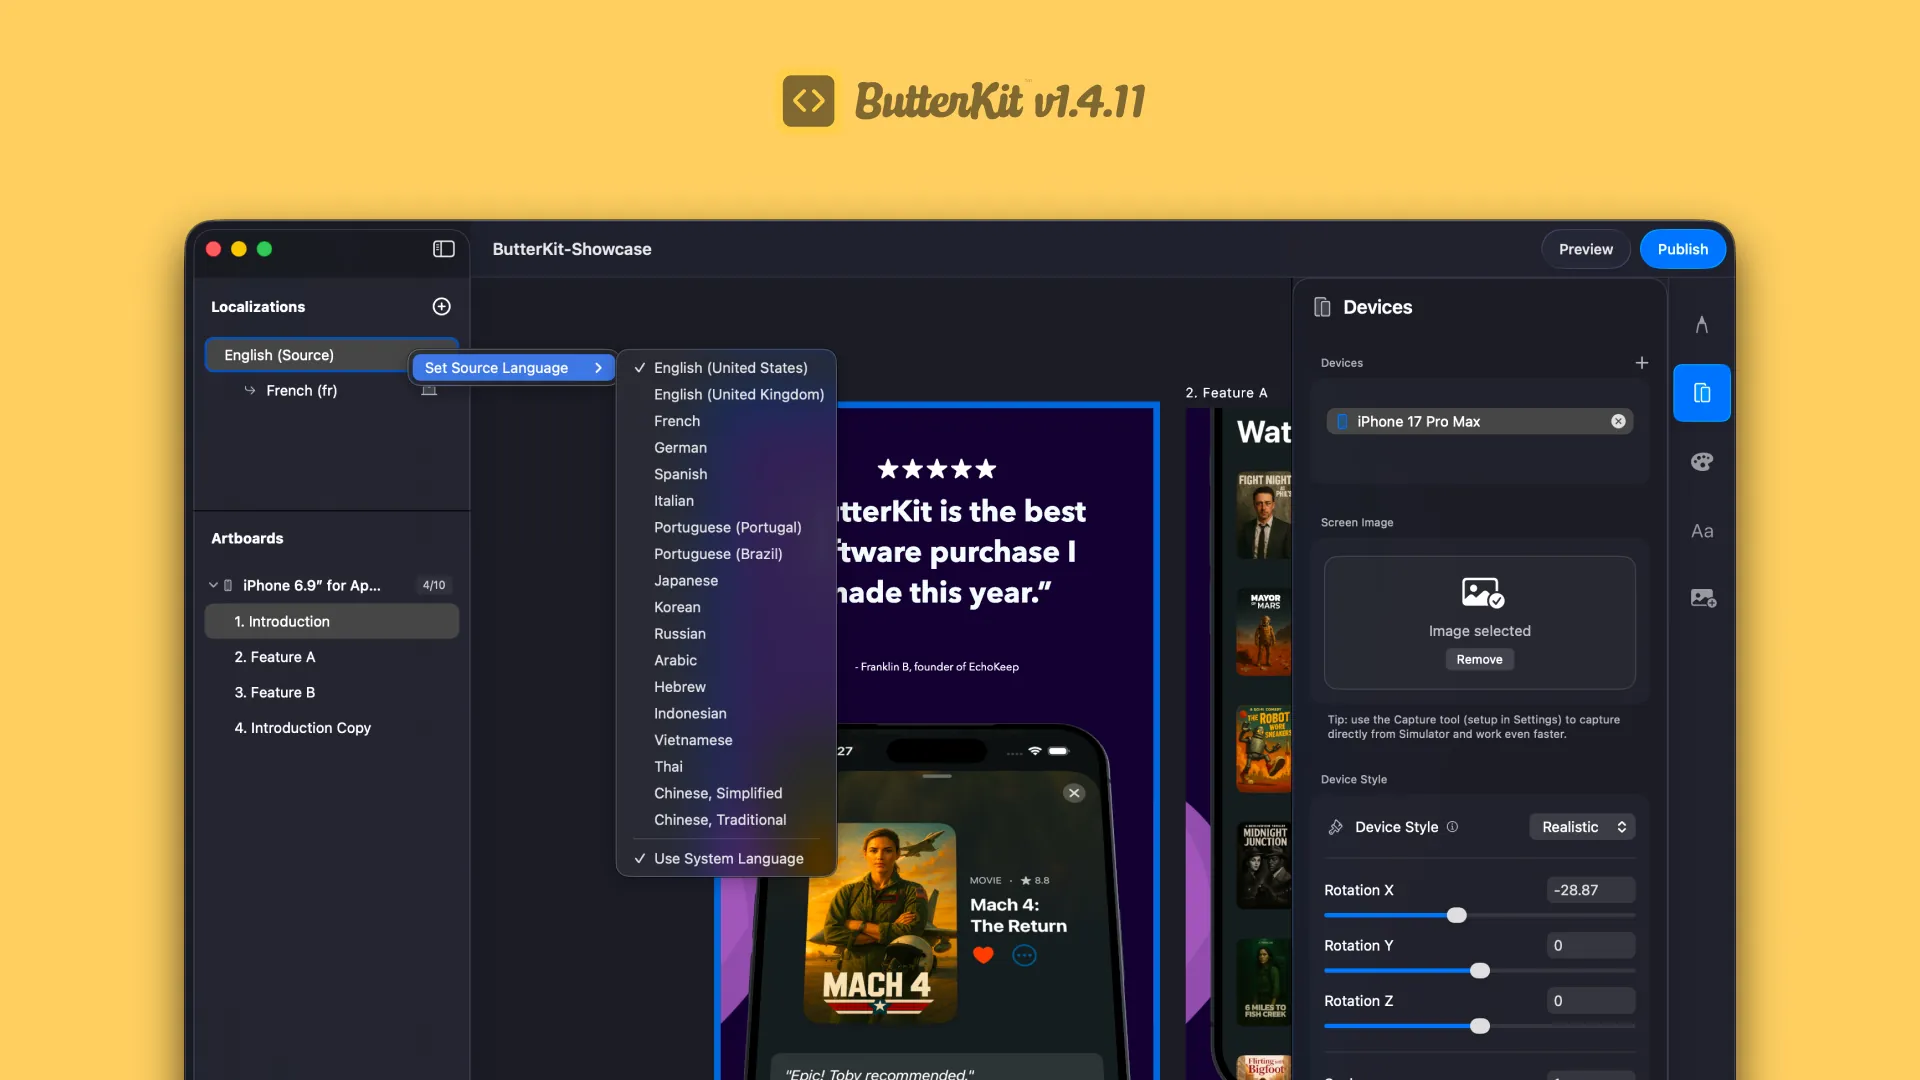Open the typography (Aa) panel
Screen dimensions: 1920x1080
tap(1701, 531)
